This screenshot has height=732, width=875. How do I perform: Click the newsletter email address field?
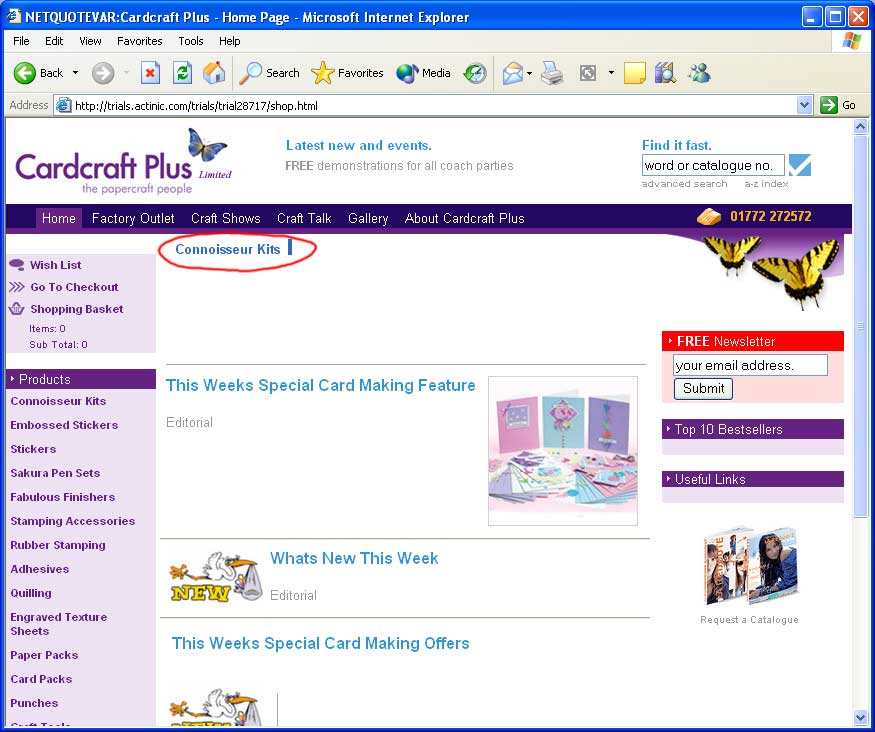coord(750,365)
